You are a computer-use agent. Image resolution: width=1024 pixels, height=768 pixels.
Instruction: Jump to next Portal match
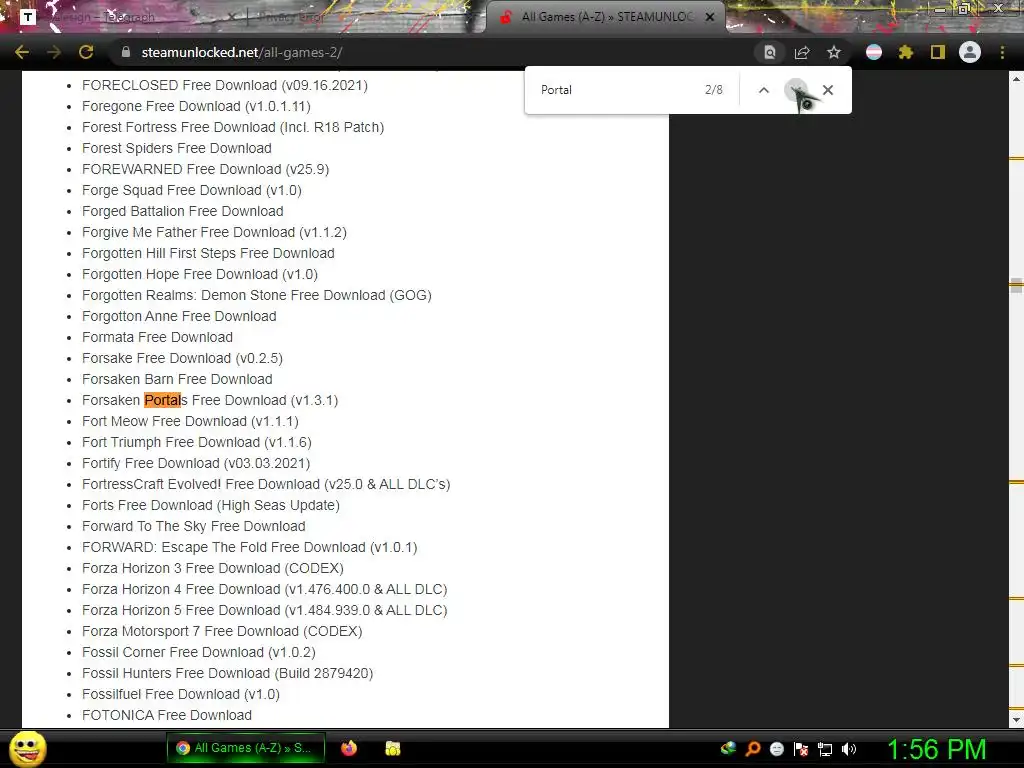click(795, 90)
